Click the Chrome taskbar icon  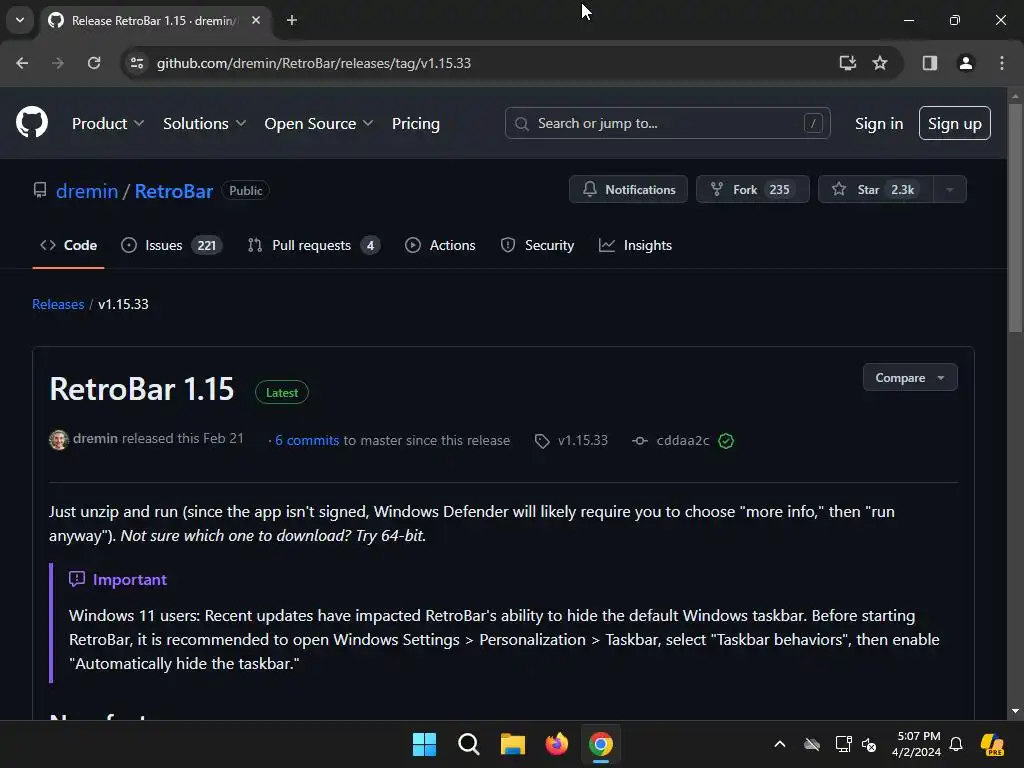(x=601, y=744)
